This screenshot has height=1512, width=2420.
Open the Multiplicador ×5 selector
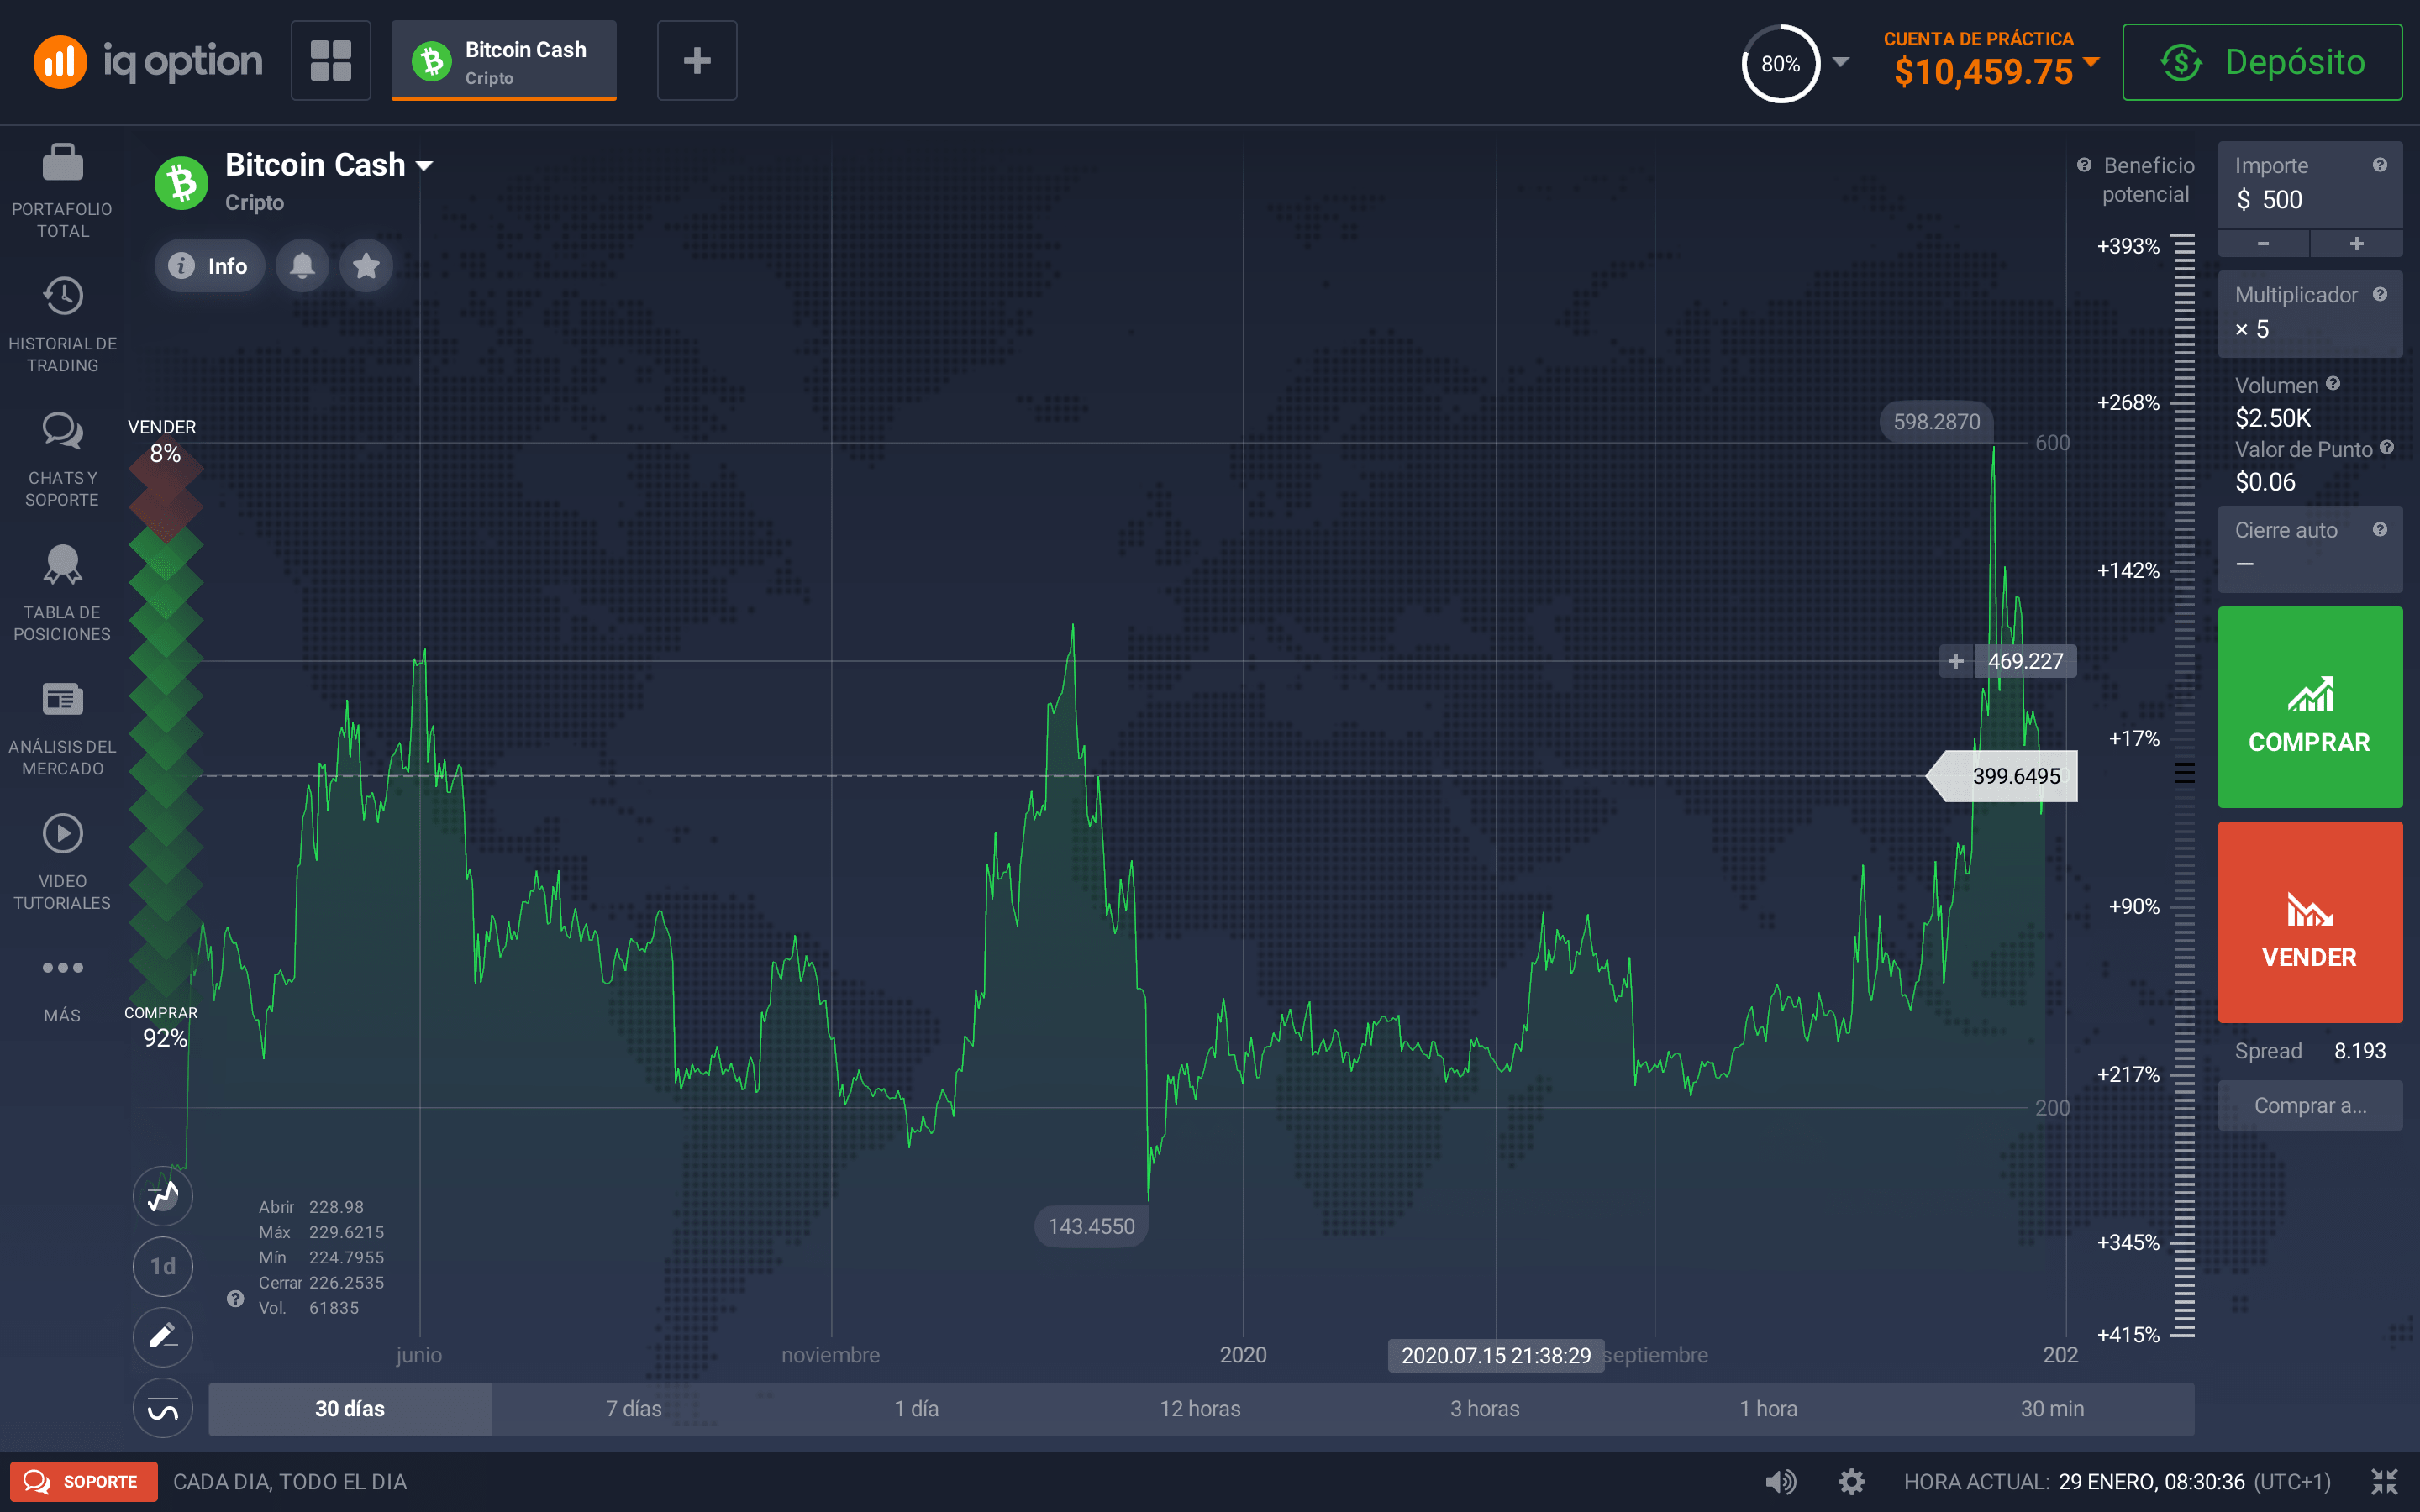[x=2310, y=313]
